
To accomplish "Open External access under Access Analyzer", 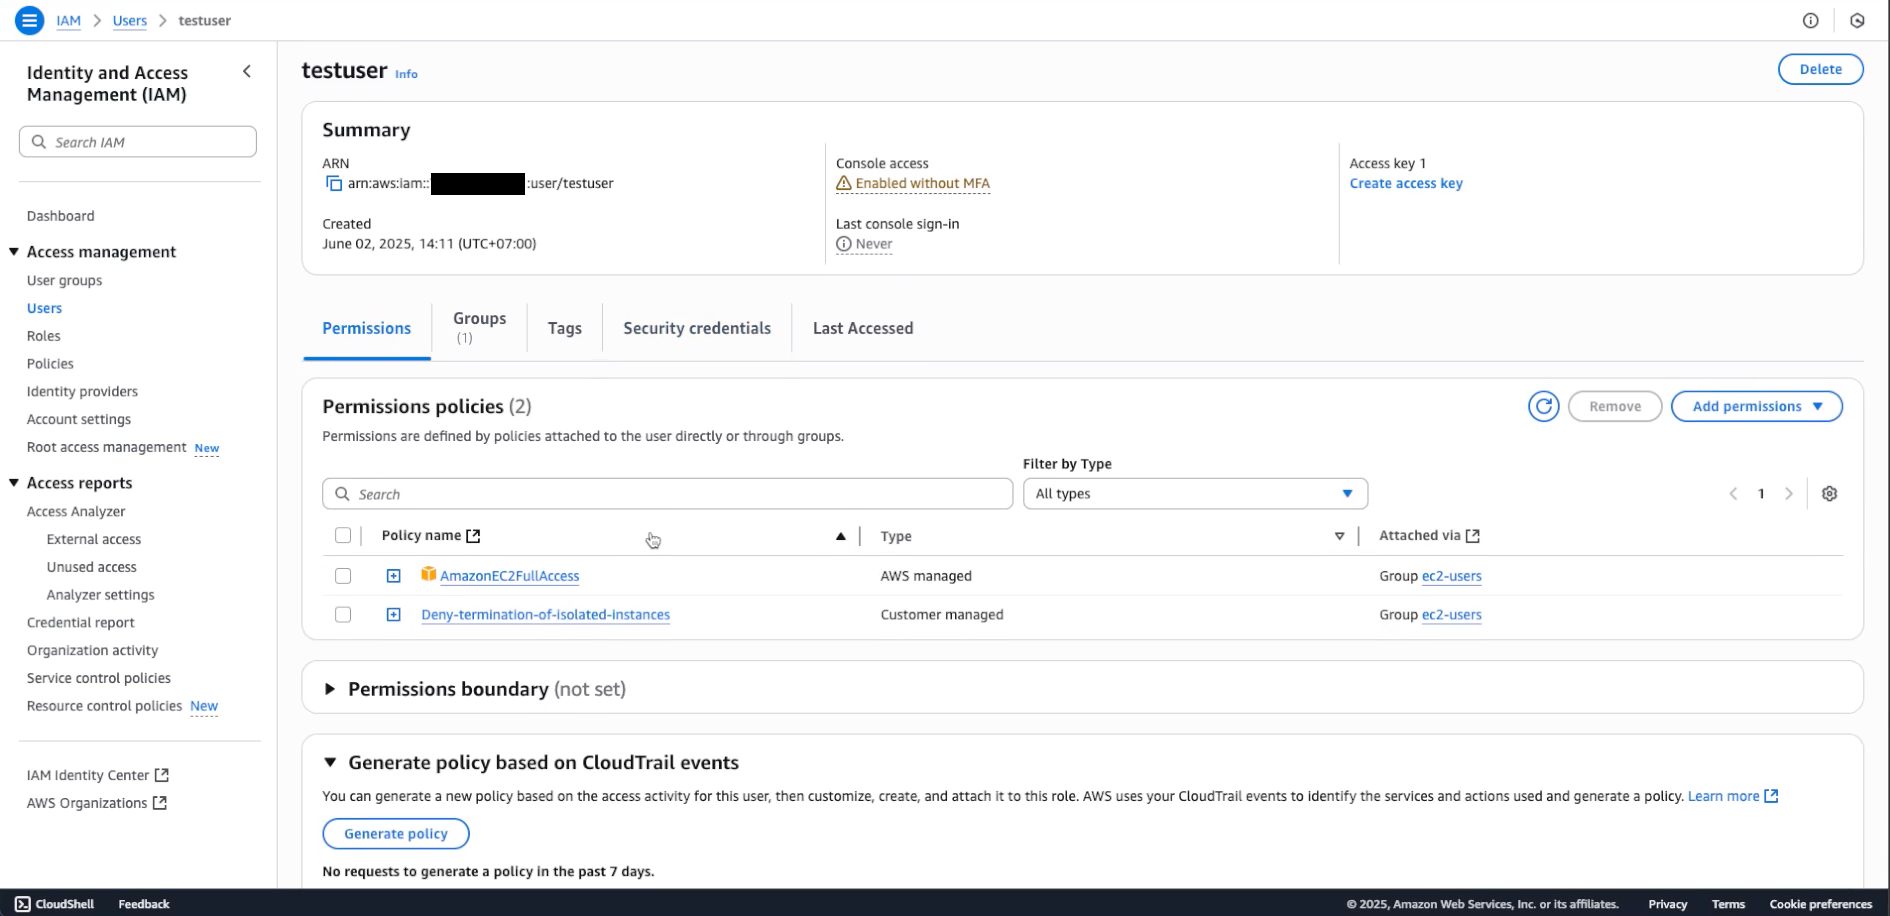I will coord(94,539).
